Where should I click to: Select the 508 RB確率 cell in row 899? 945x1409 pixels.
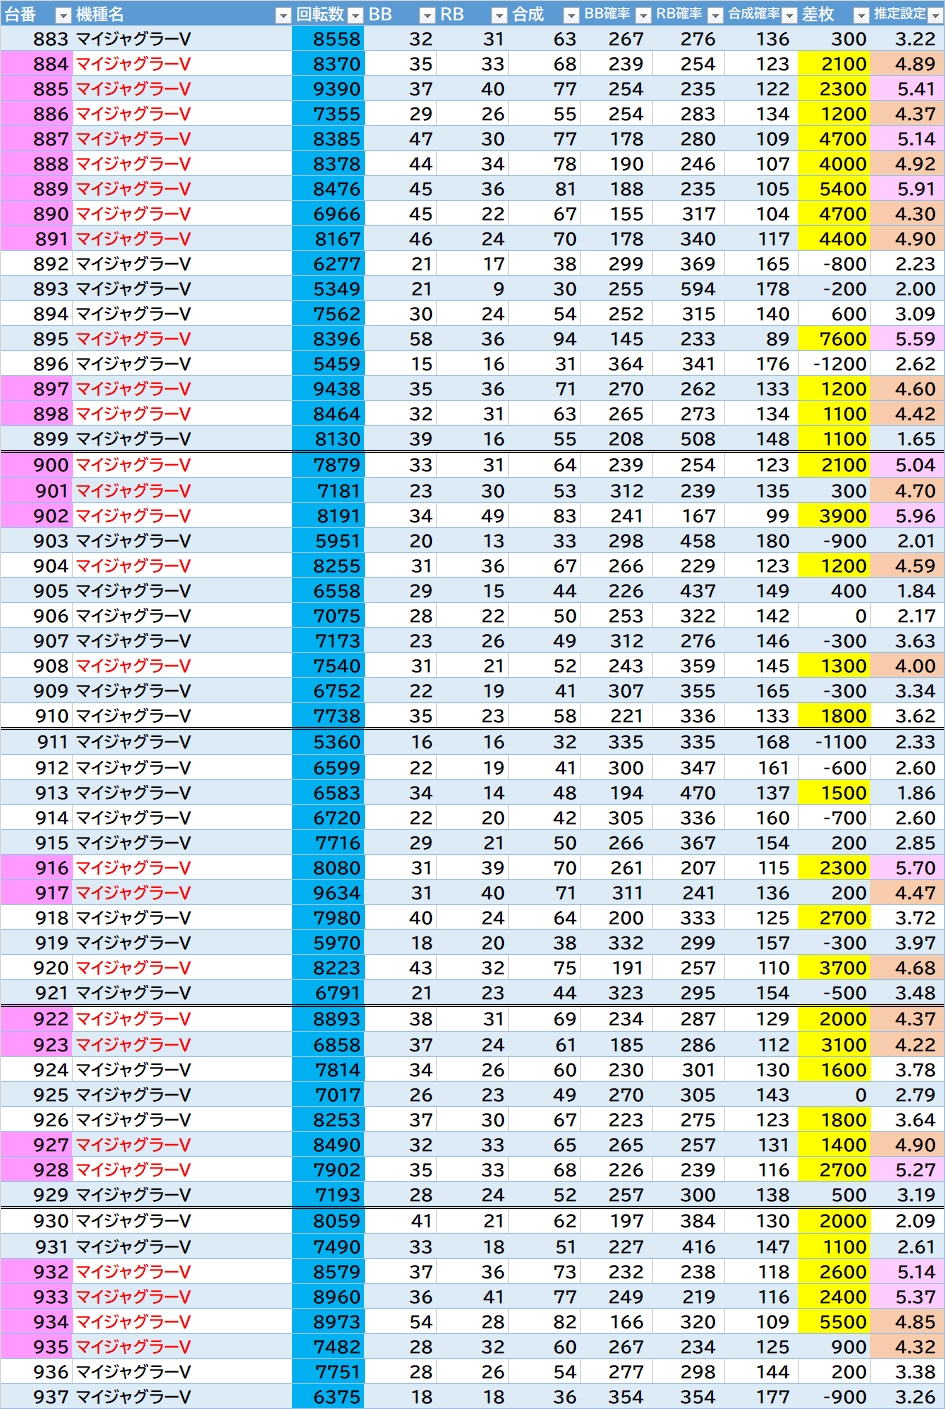click(x=689, y=439)
